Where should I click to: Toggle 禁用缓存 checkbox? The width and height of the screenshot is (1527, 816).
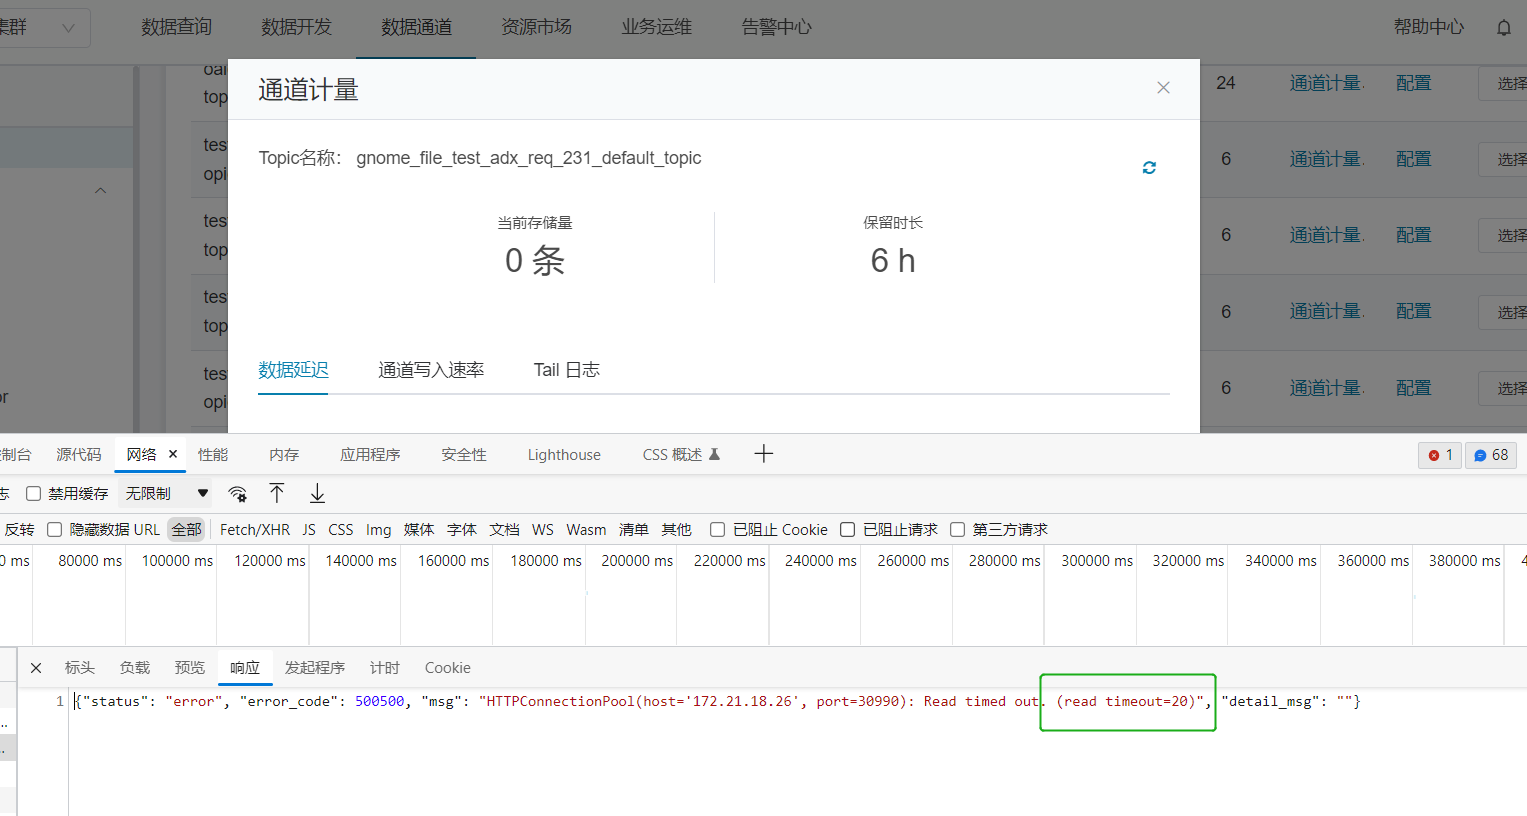(x=33, y=493)
